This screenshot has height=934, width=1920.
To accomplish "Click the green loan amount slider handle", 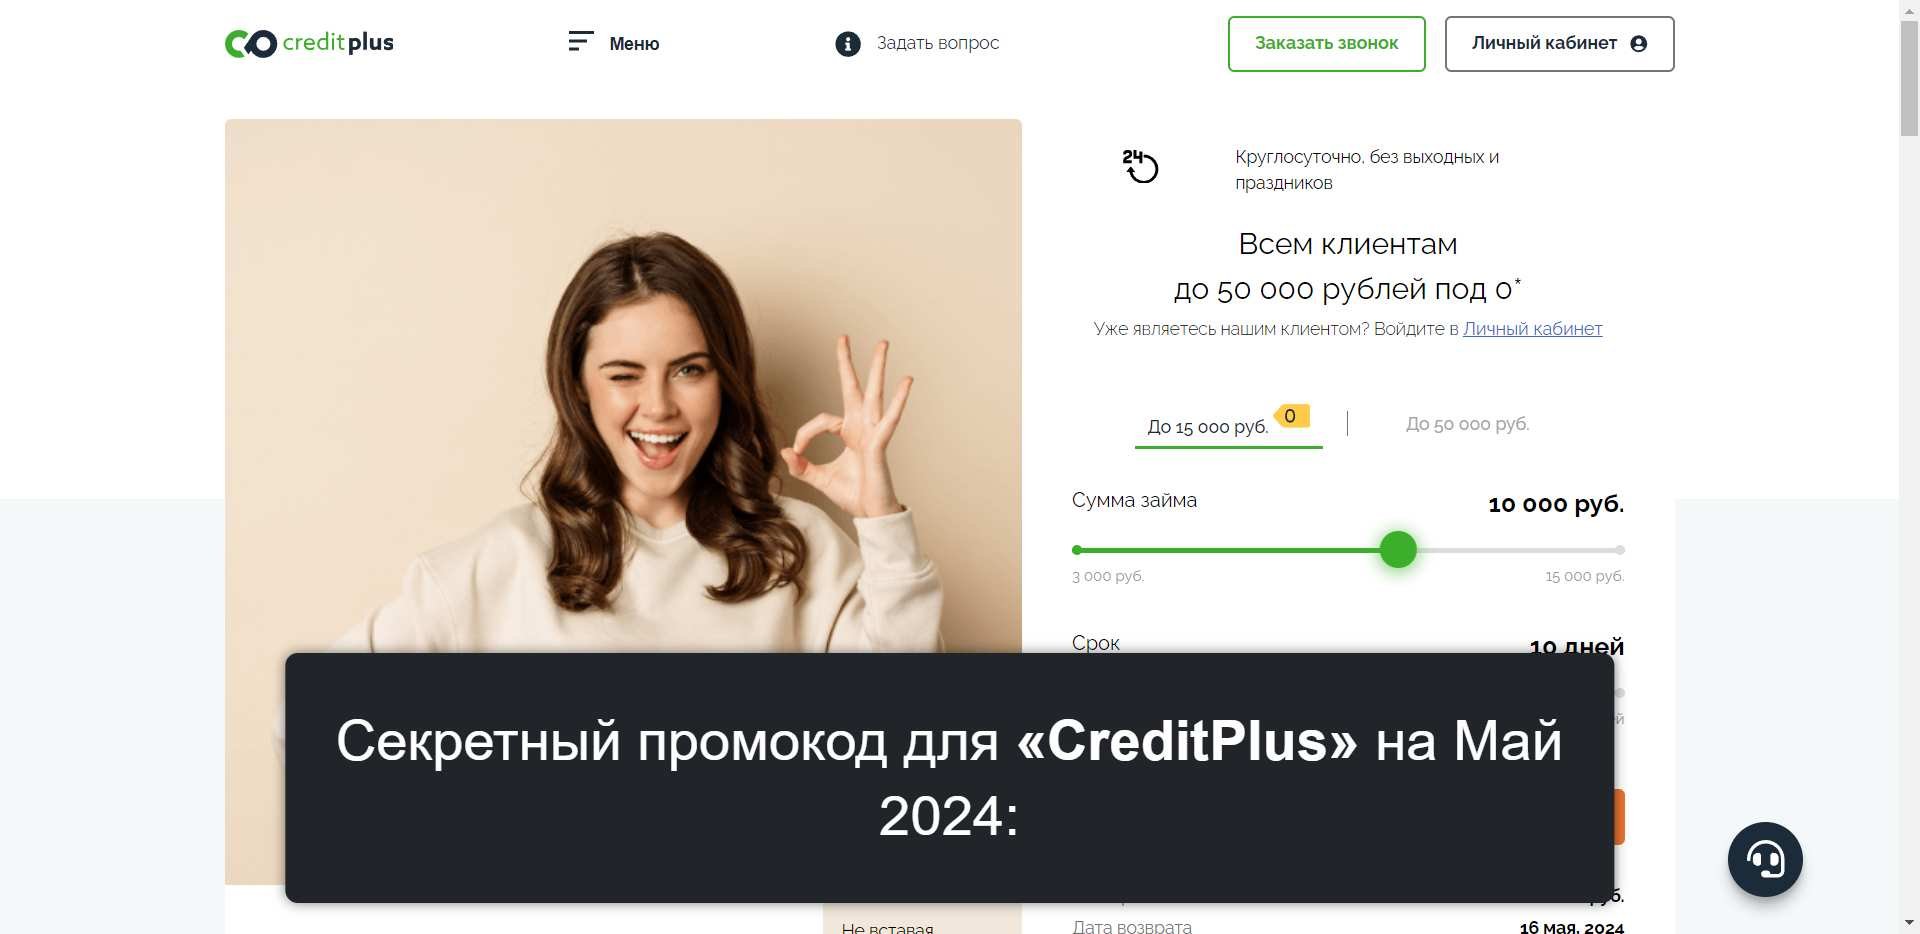I will point(1398,549).
